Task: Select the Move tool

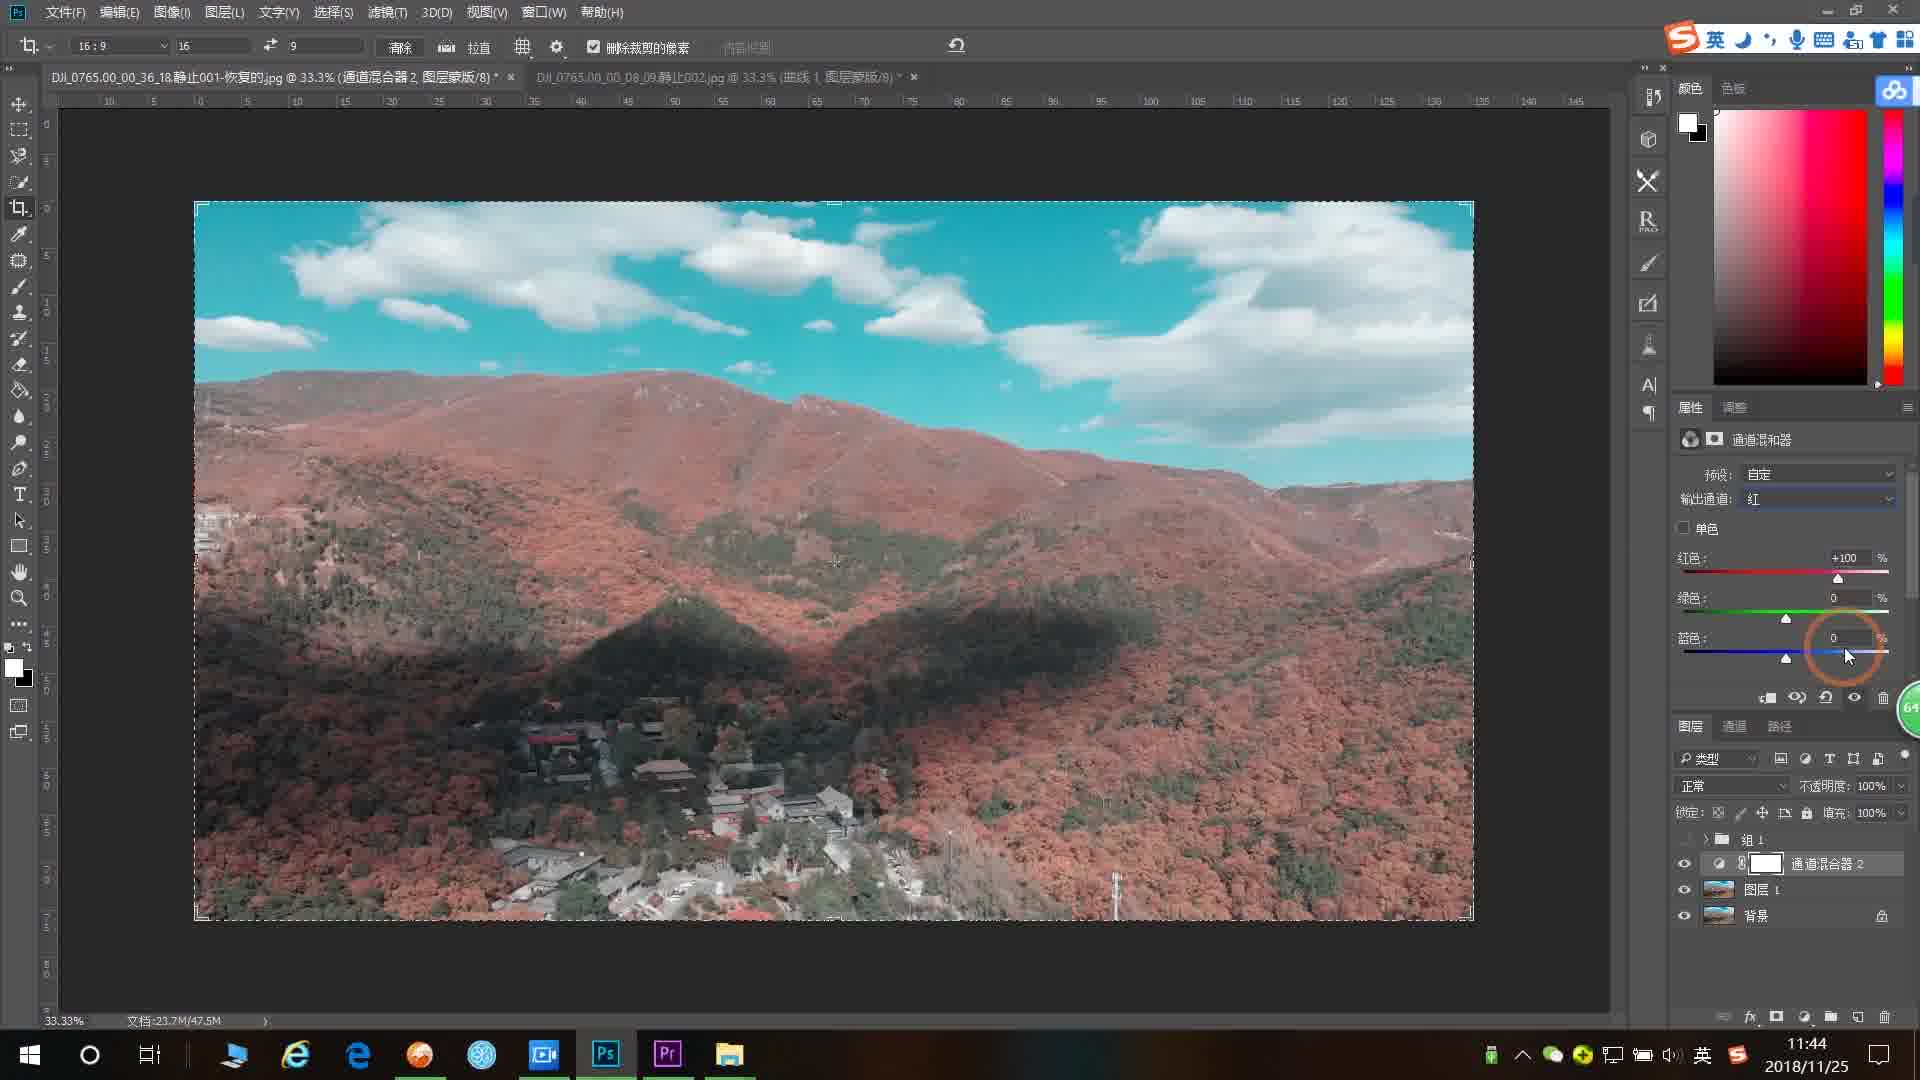Action: [19, 104]
